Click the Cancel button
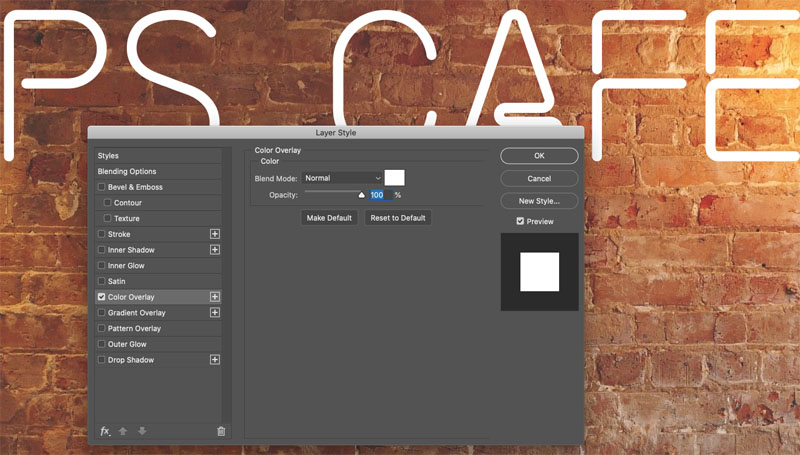Image resolution: width=800 pixels, height=455 pixels. point(539,179)
